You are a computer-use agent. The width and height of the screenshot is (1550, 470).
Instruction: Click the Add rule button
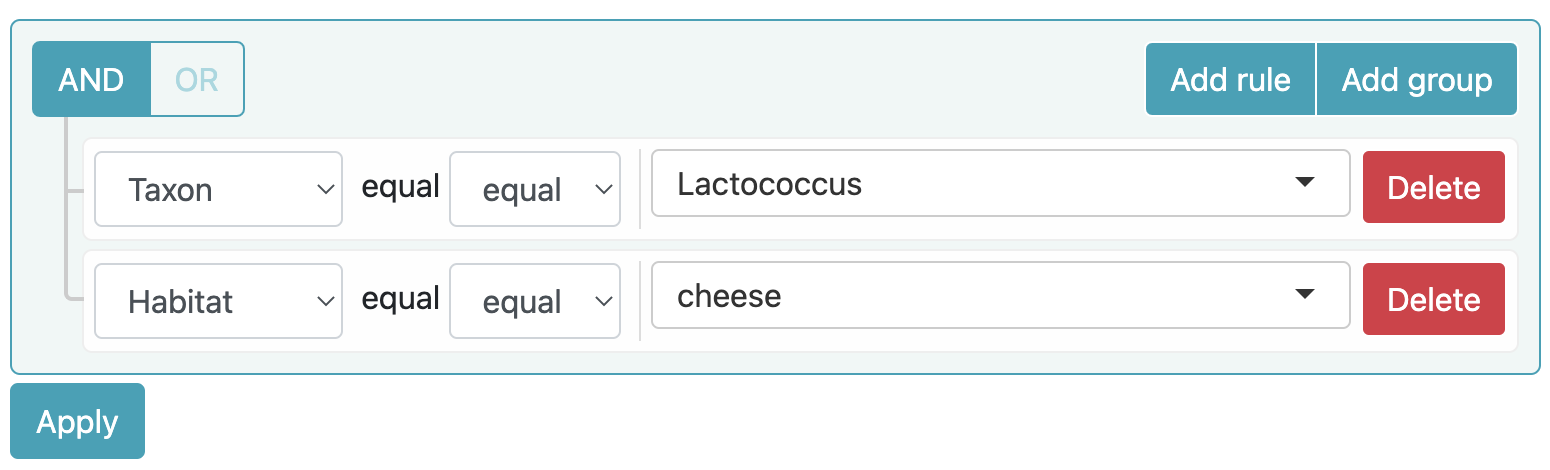point(1230,79)
